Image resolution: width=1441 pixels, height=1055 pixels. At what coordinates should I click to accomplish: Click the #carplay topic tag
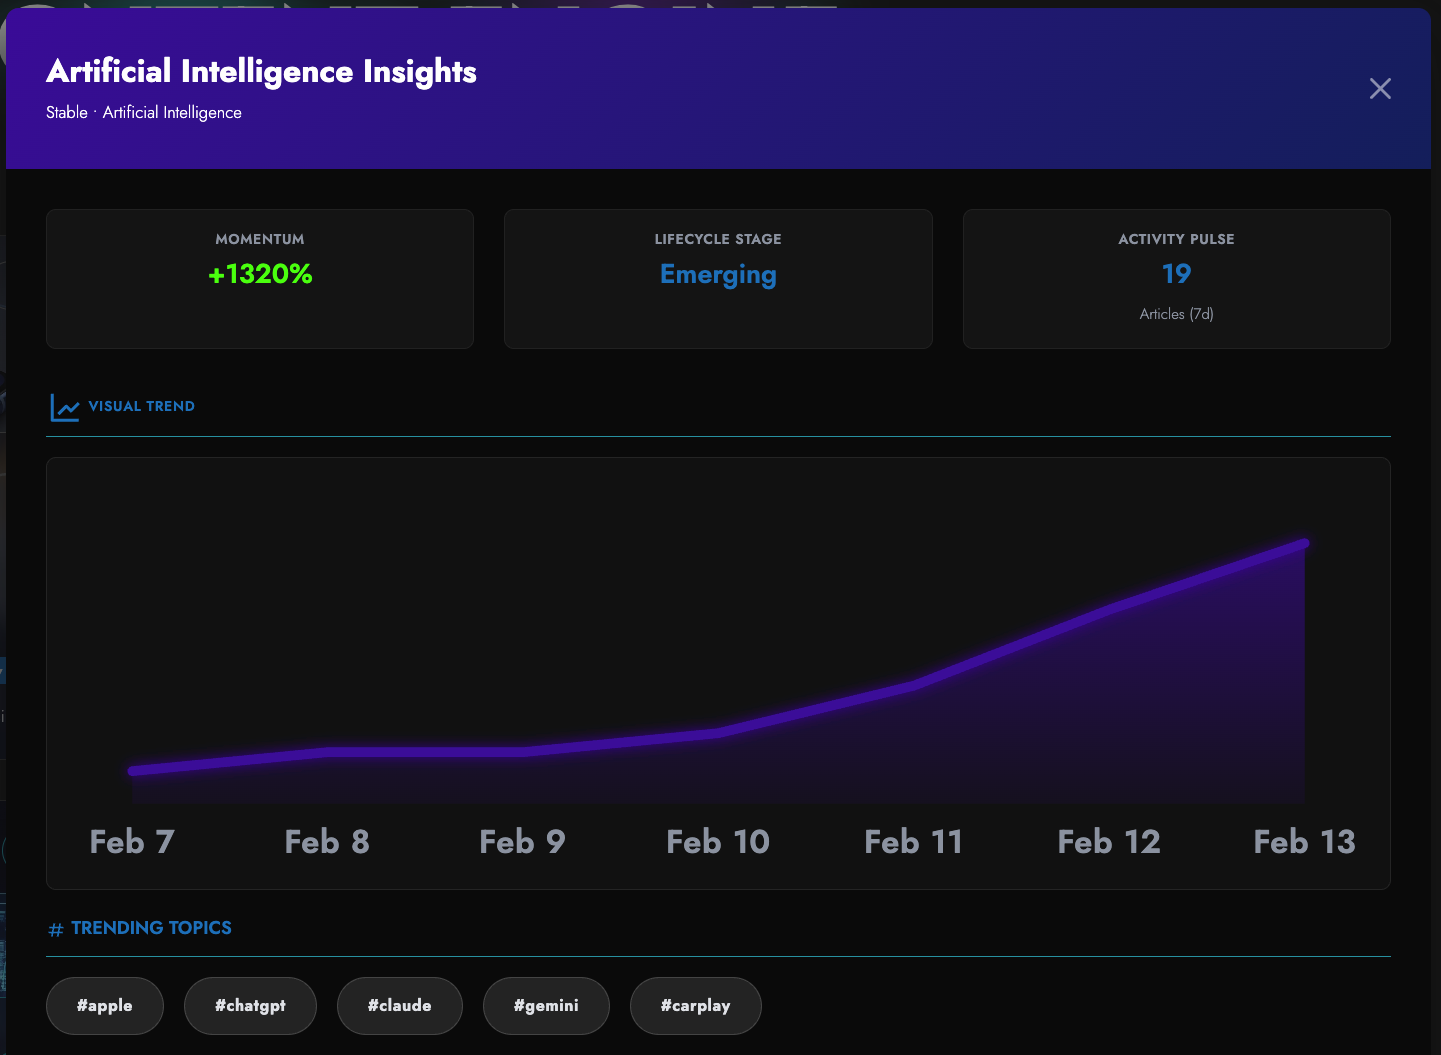coord(695,1006)
